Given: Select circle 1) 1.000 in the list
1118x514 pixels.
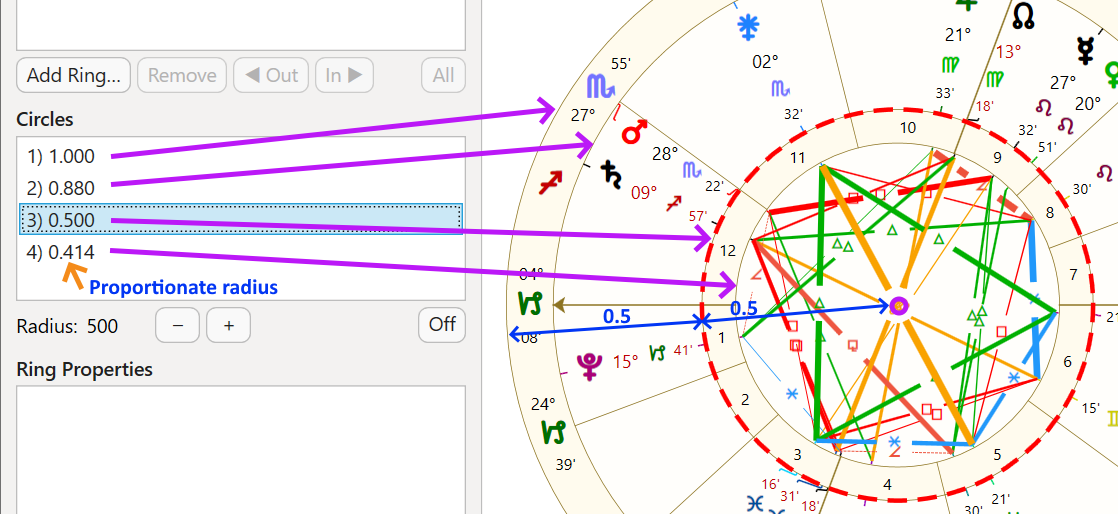Looking at the screenshot, I should coord(241,156).
